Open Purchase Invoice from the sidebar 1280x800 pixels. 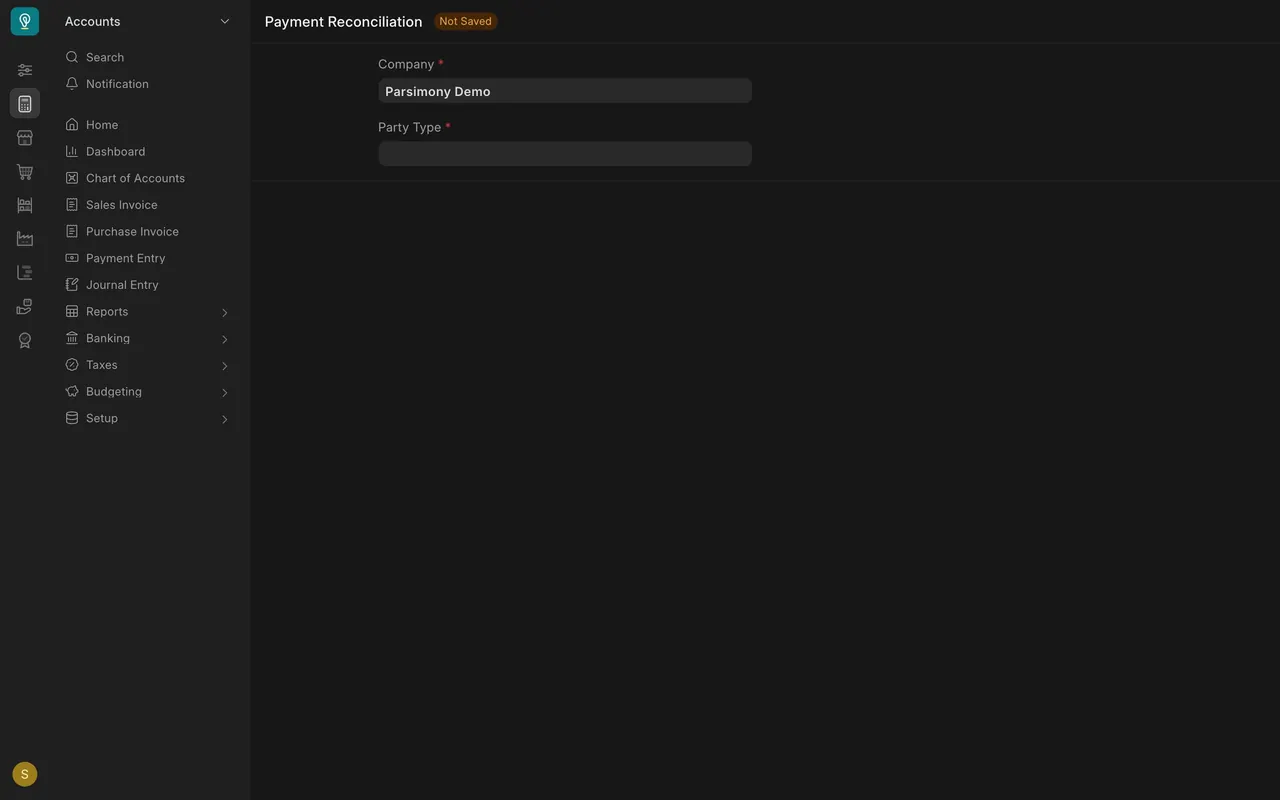pos(148,232)
